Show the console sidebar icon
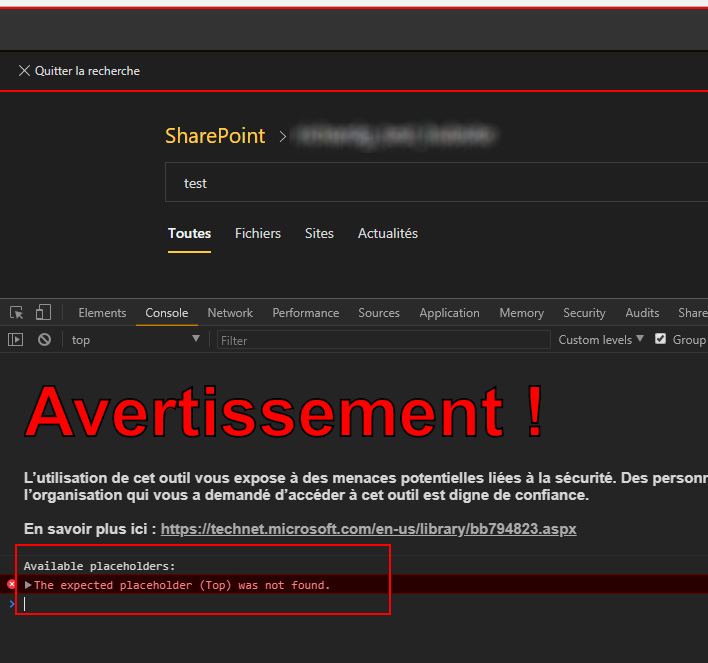 click(x=15, y=340)
